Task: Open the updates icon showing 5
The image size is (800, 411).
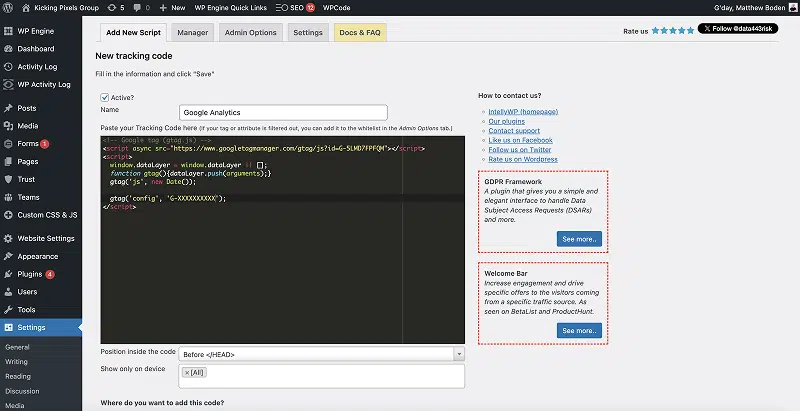Action: coord(112,8)
